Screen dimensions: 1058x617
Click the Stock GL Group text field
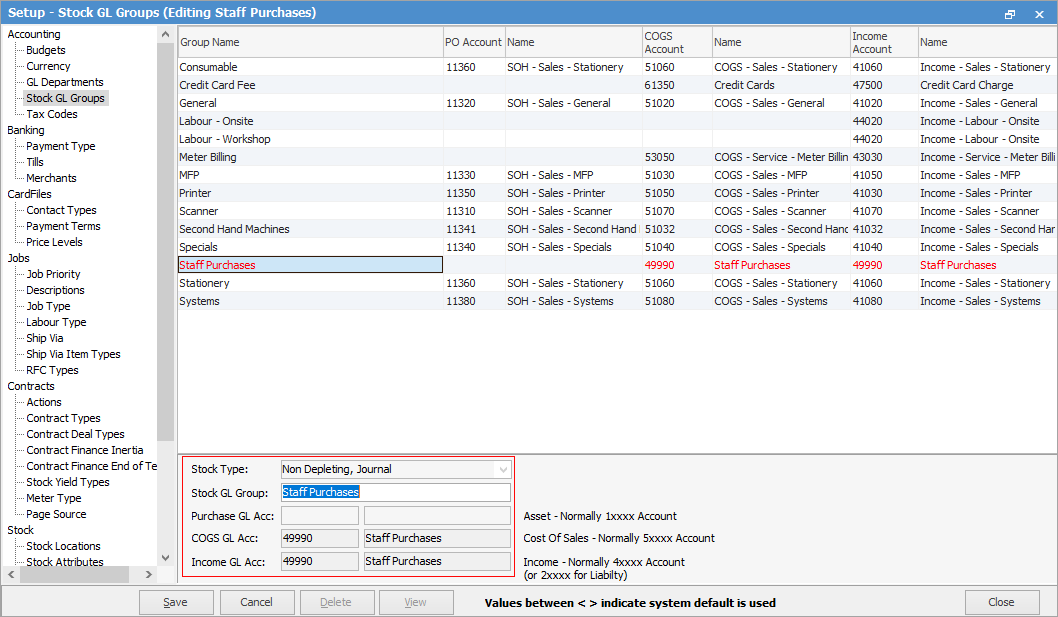(395, 492)
